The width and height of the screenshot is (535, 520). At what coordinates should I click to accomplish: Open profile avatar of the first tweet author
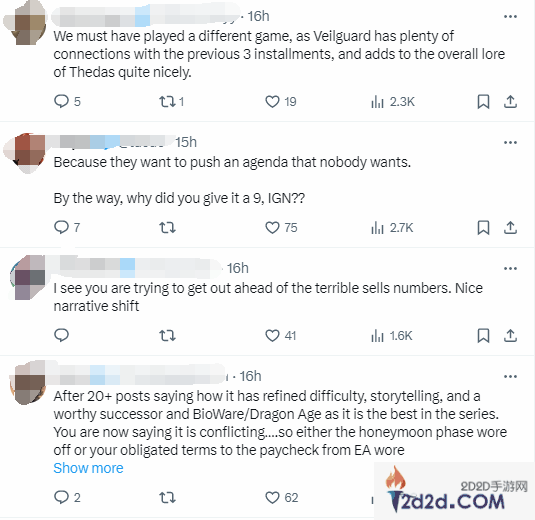(26, 23)
